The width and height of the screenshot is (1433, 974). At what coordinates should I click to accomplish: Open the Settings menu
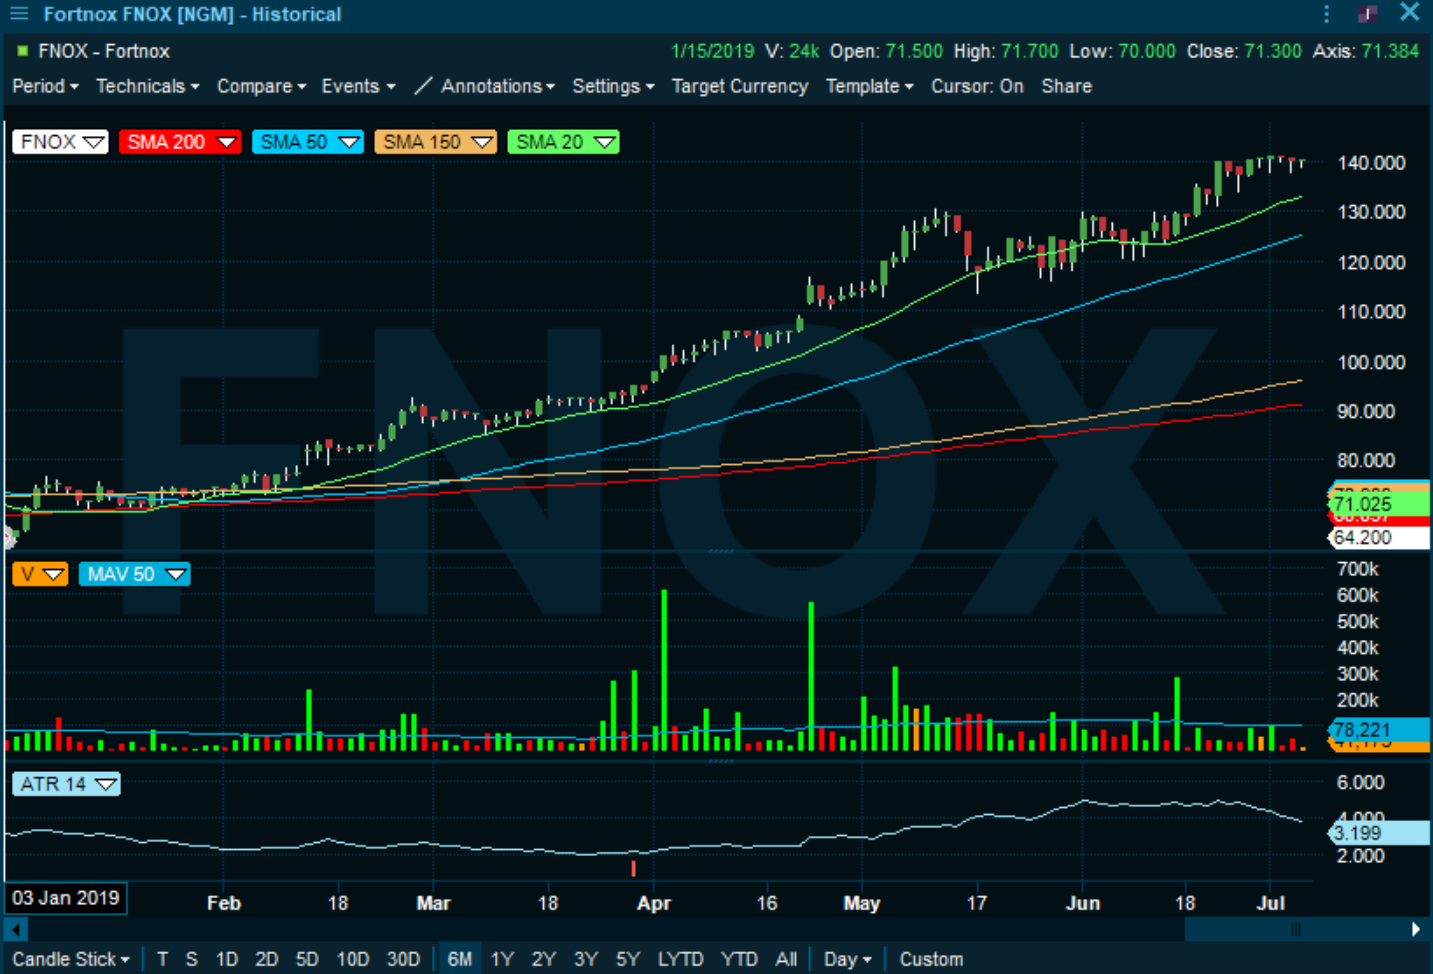click(613, 86)
